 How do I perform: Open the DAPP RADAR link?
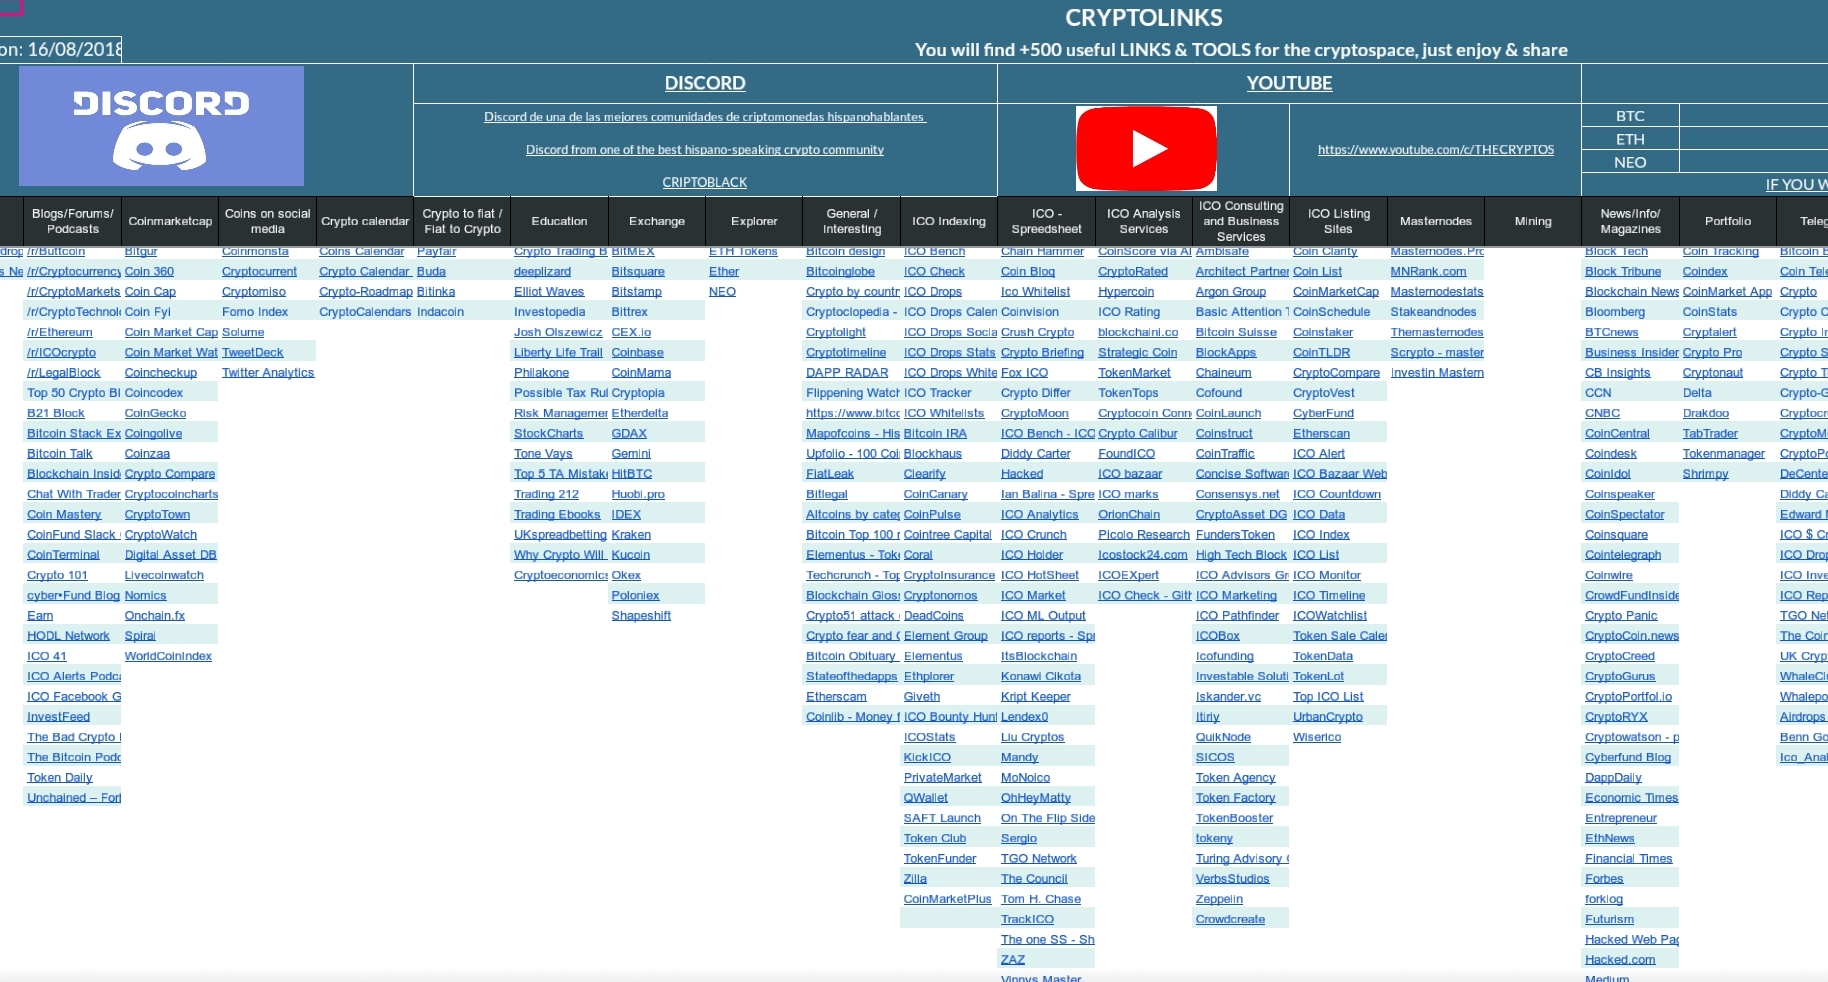847,373
